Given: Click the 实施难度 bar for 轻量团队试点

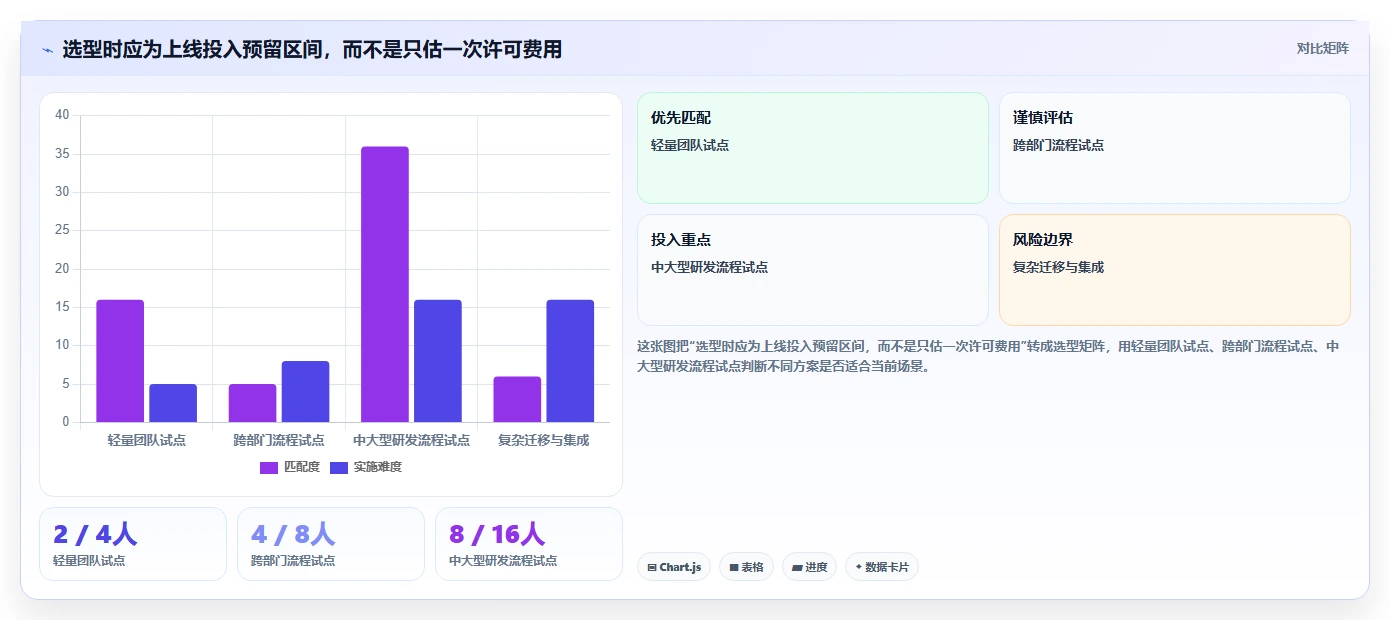Looking at the screenshot, I should click(173, 403).
